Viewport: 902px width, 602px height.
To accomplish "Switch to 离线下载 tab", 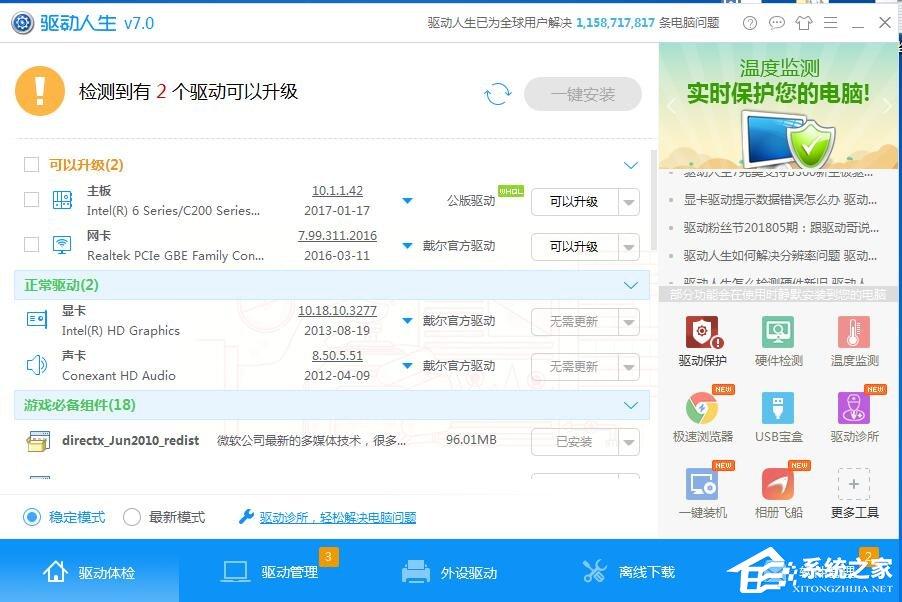I will click(x=630, y=572).
